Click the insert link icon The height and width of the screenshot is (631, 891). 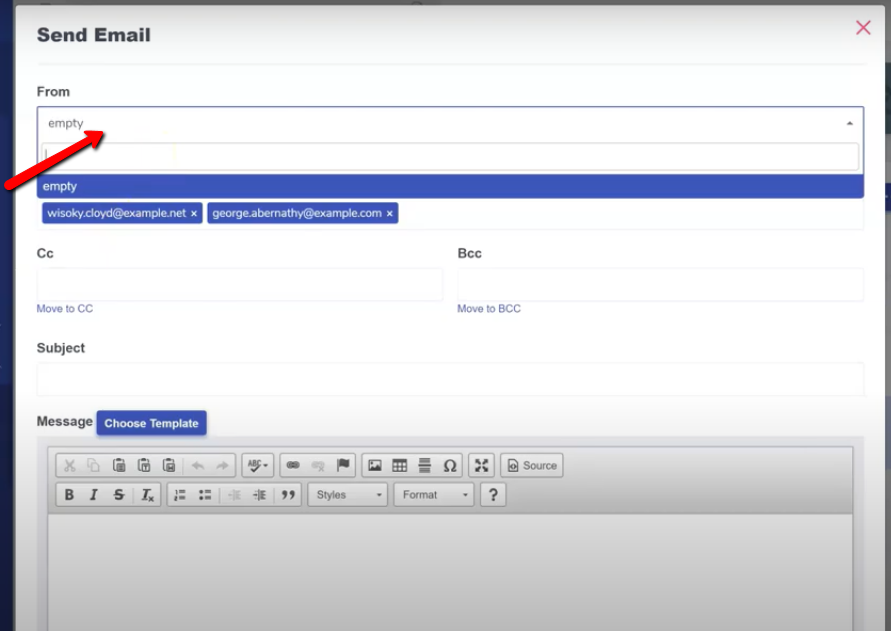(x=293, y=465)
